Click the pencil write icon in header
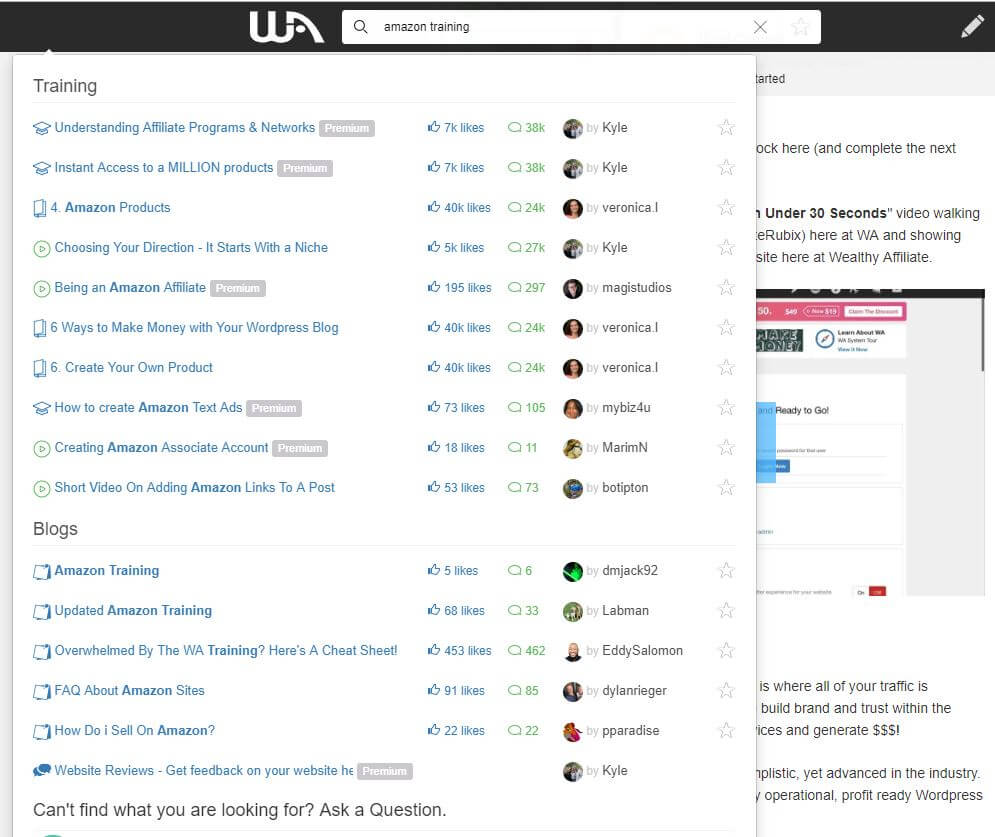Screen dimensions: 995x837 click(972, 27)
